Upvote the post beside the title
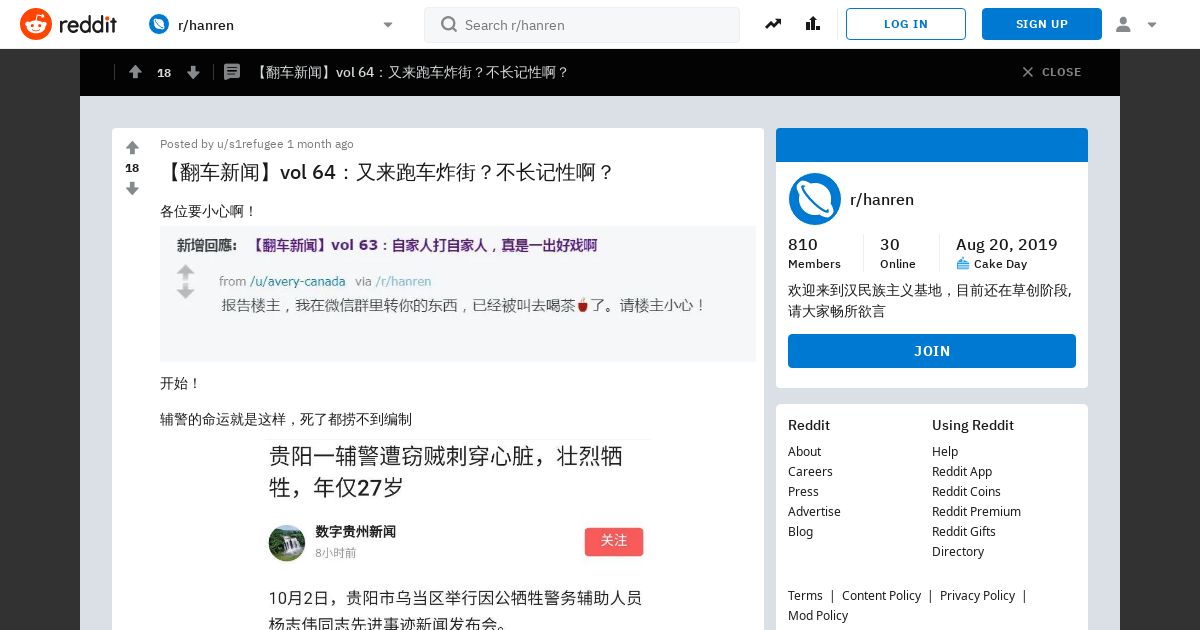The width and height of the screenshot is (1200, 630). pyautogui.click(x=132, y=148)
